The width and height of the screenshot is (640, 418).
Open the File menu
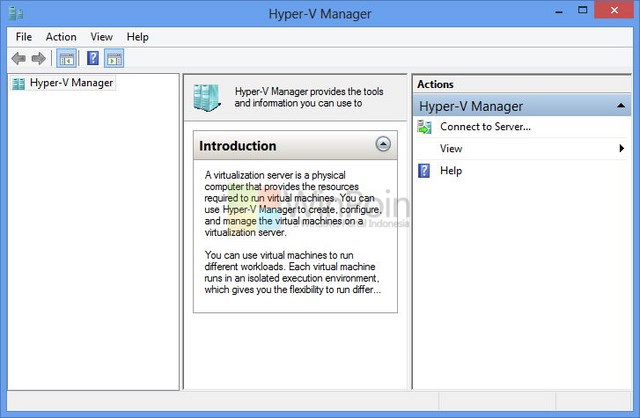coord(24,37)
